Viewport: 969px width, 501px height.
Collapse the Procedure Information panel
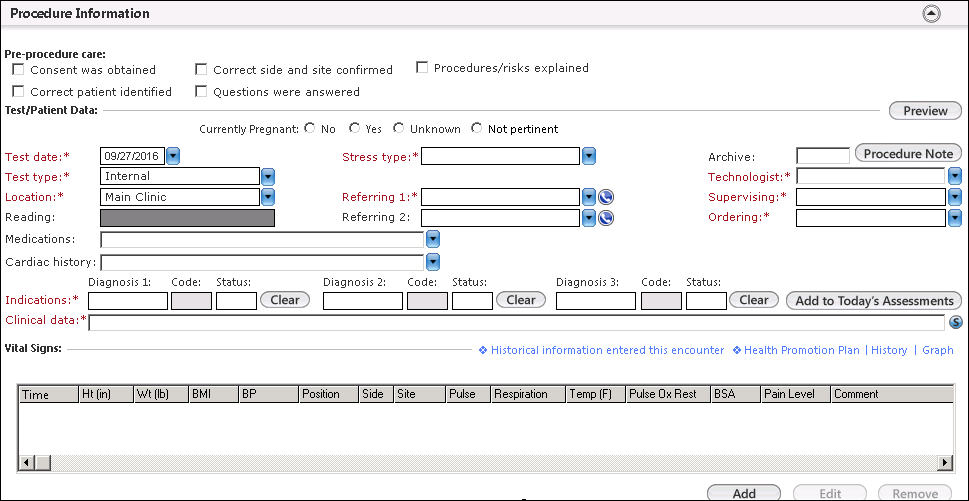(931, 14)
